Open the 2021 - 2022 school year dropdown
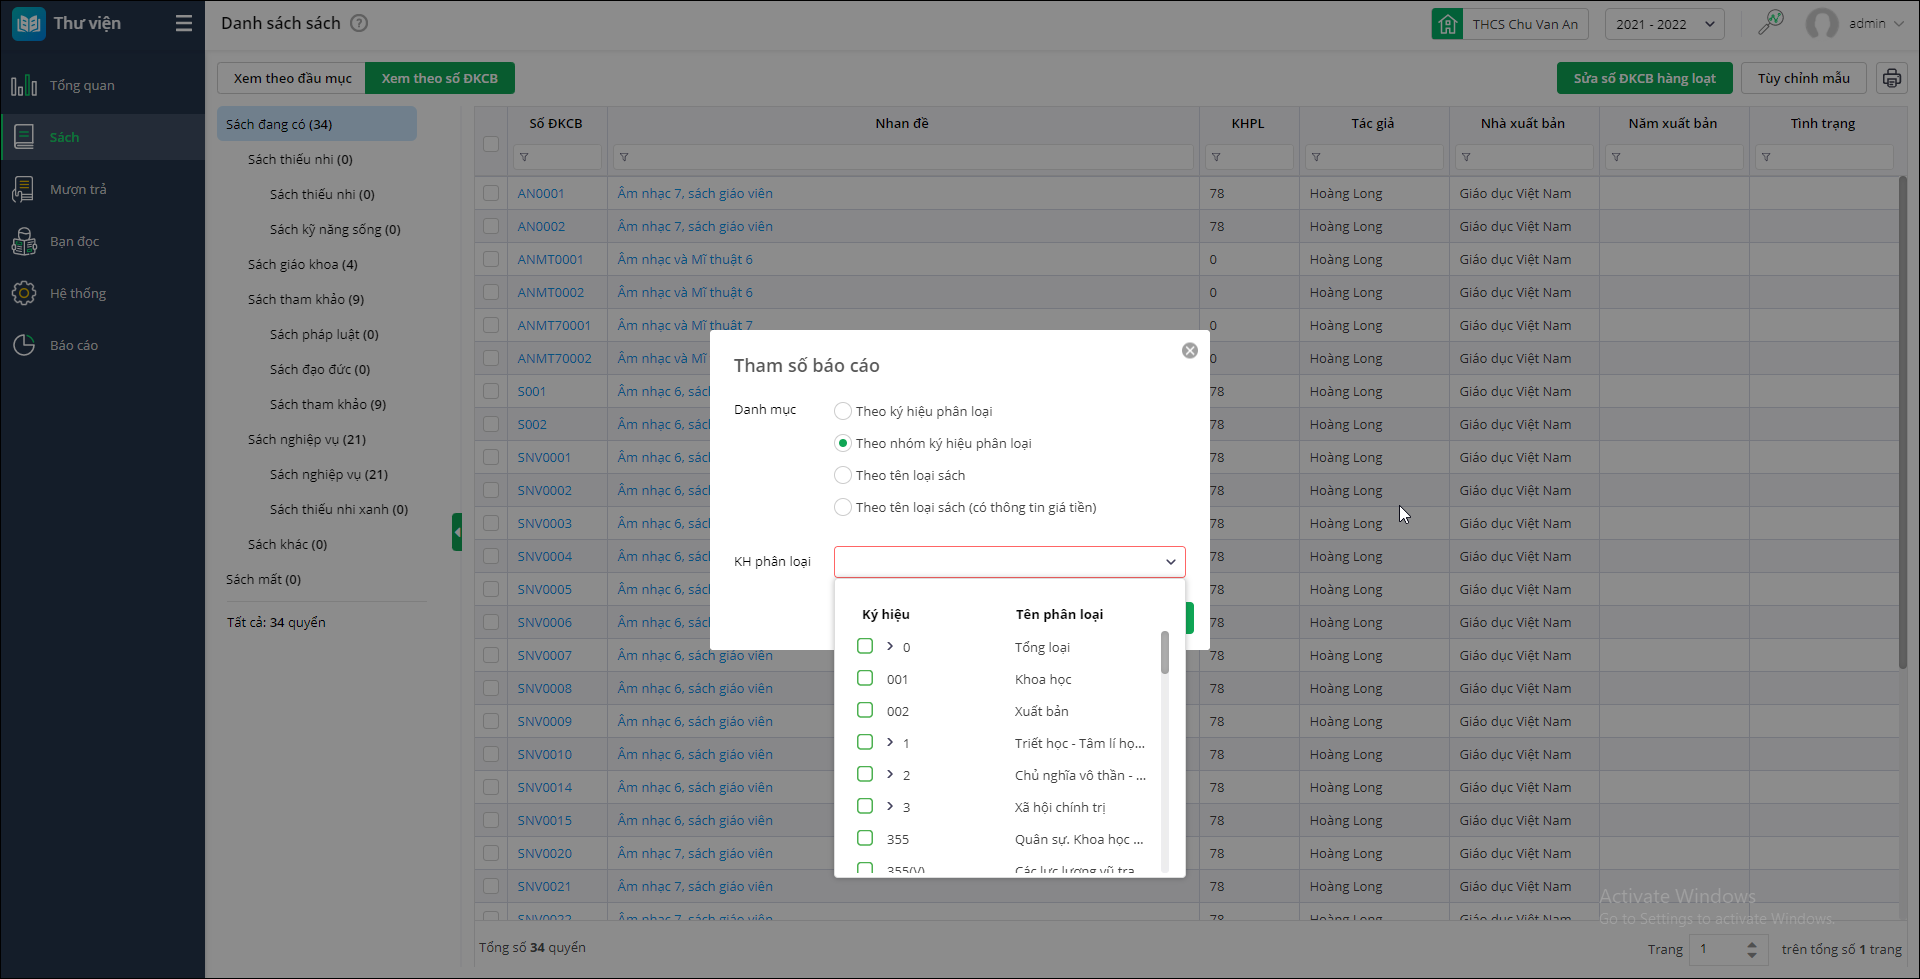 [x=1665, y=24]
